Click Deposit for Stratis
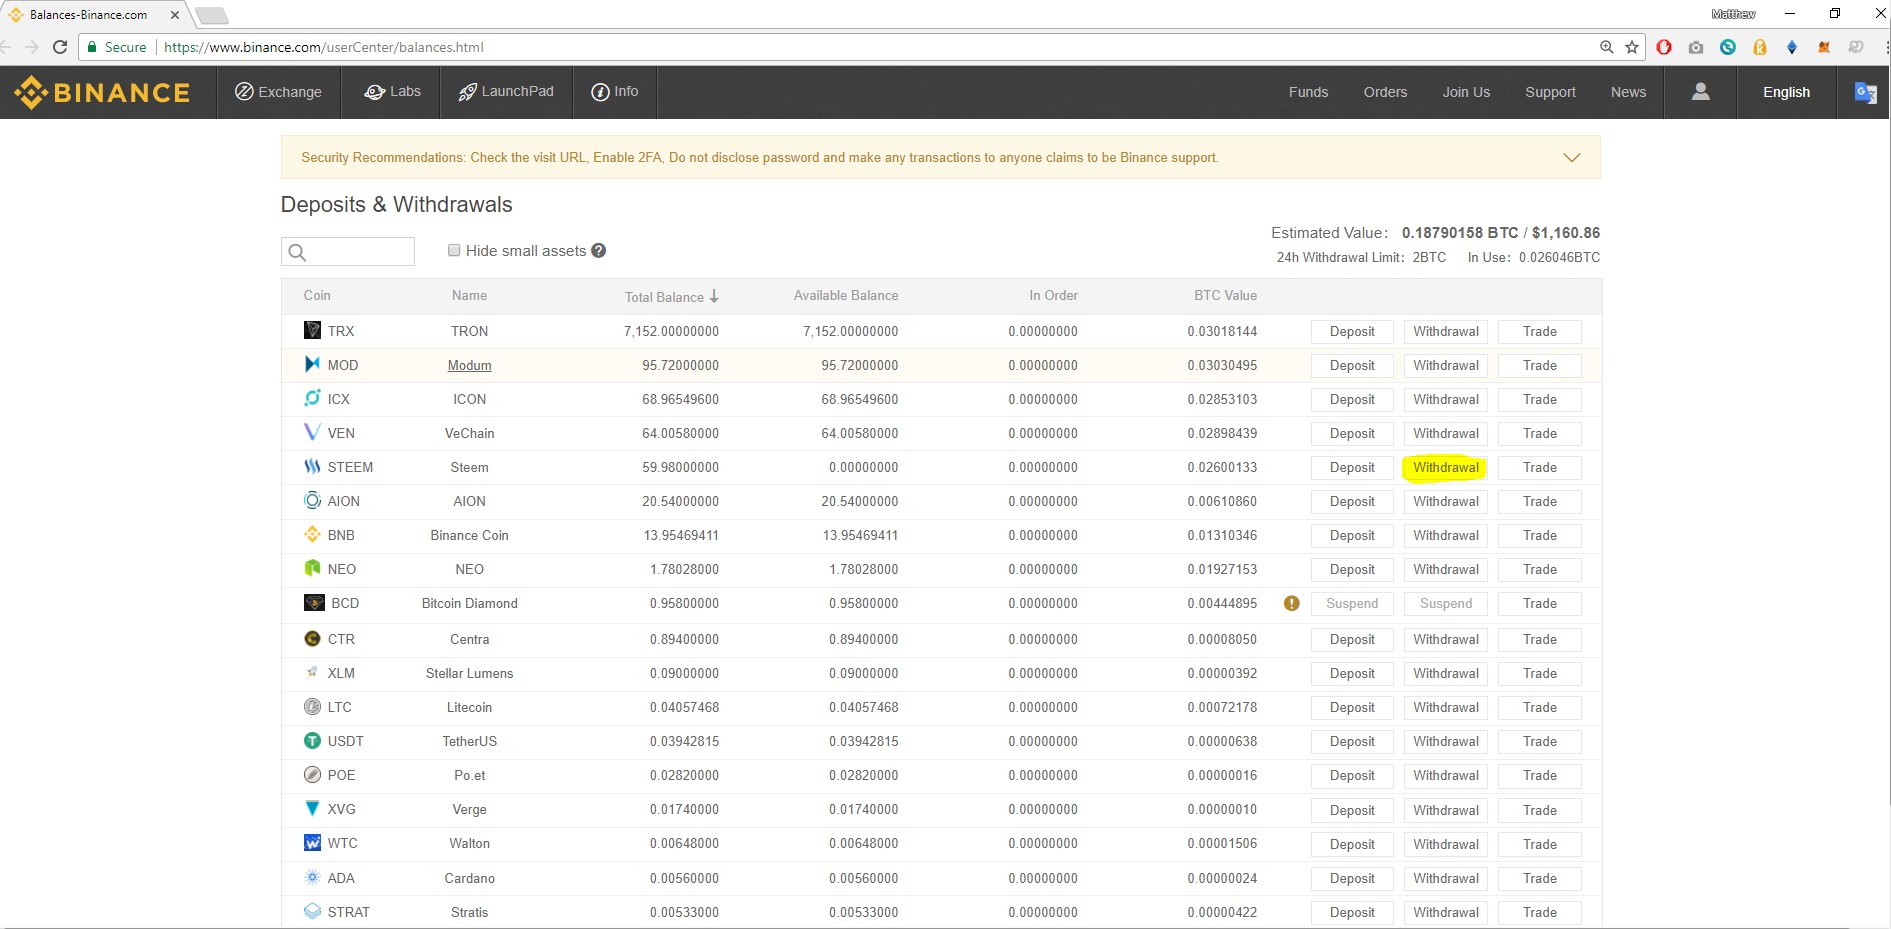Viewport: 1891px width, 929px height. 1352,912
